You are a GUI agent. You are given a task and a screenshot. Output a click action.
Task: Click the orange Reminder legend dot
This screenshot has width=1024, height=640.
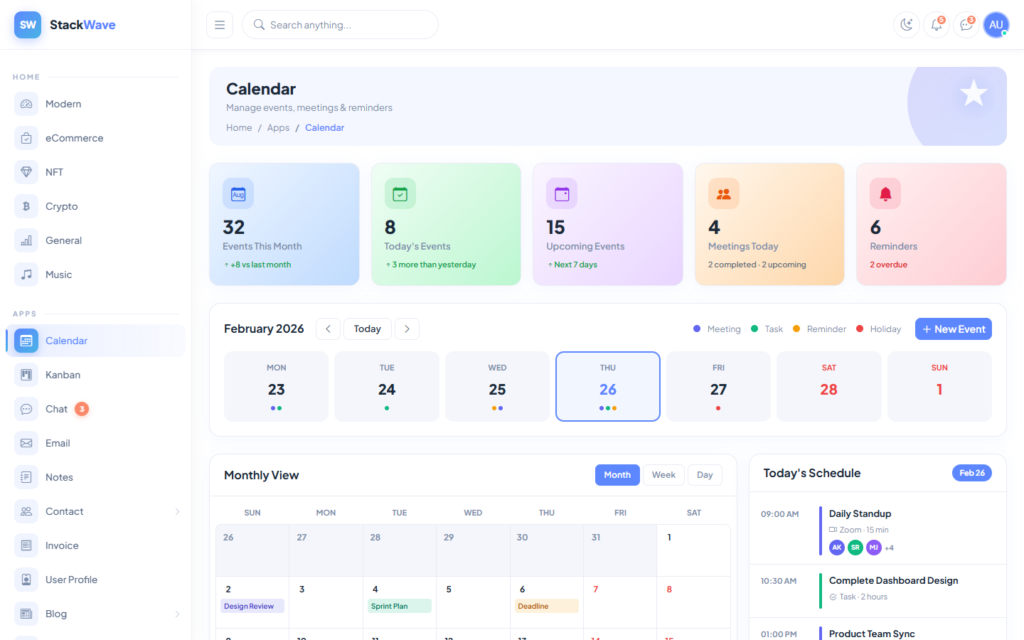pyautogui.click(x=796, y=328)
